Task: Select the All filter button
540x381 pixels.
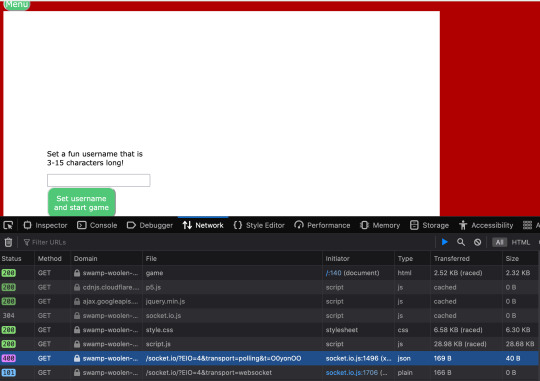Action: (499, 243)
